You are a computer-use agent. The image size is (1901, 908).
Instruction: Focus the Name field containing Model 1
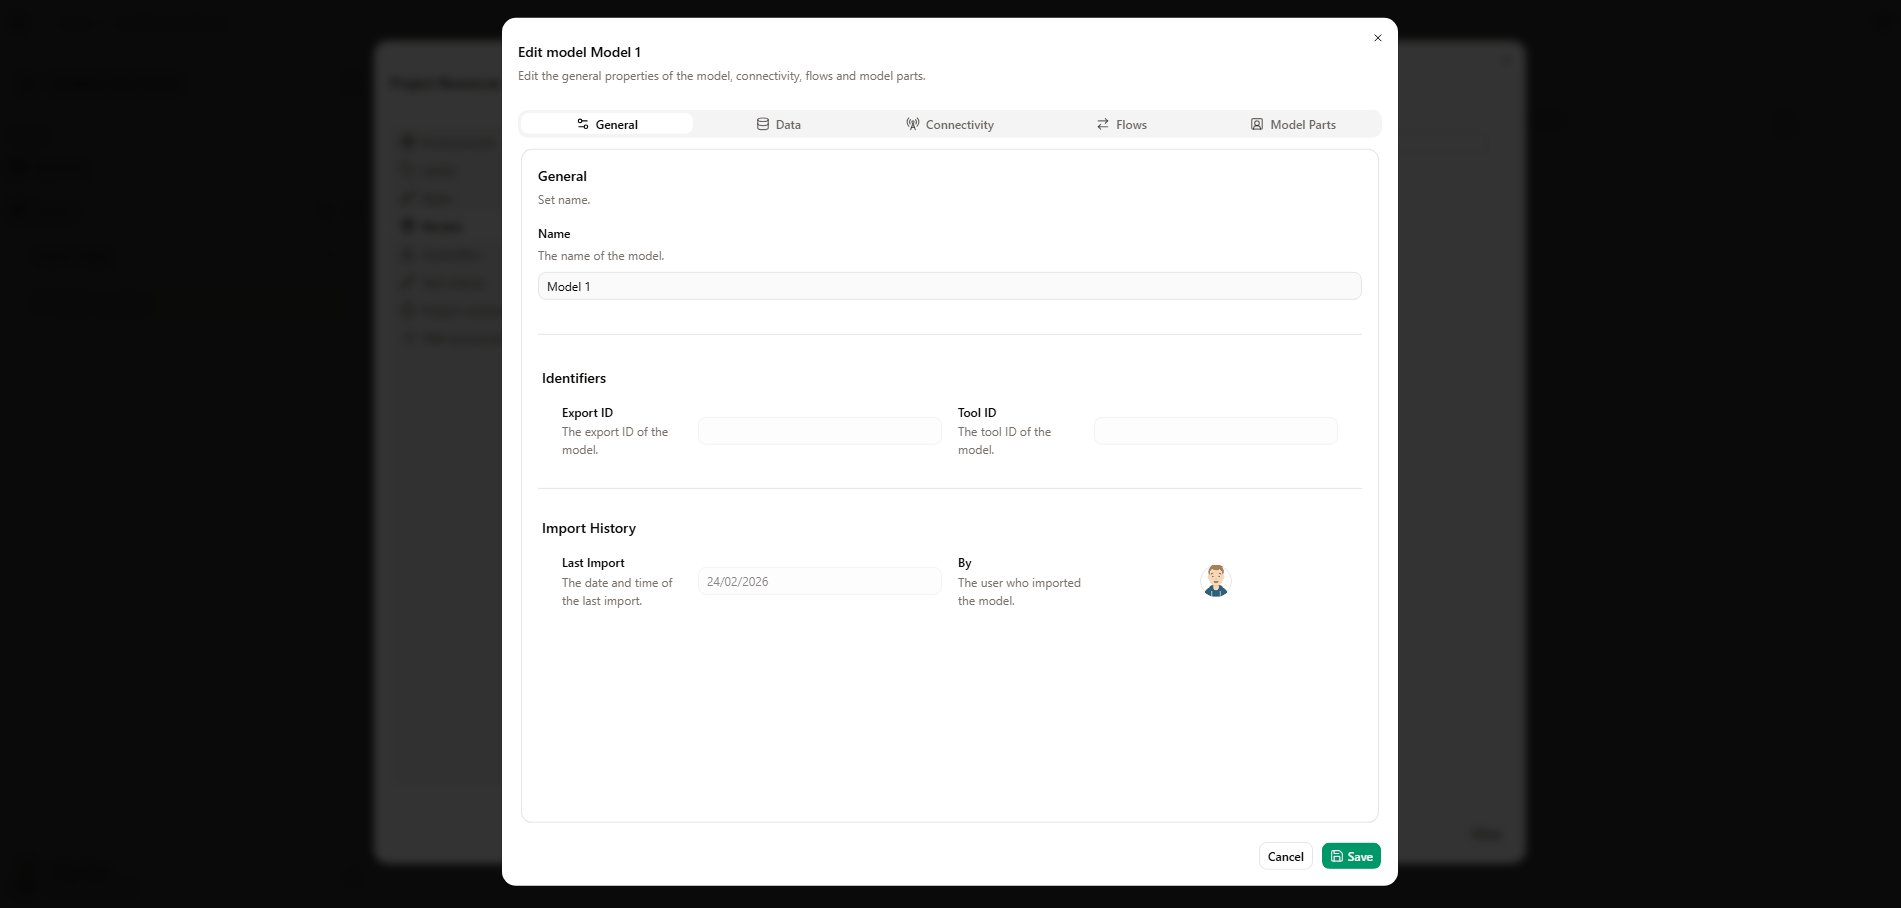tap(949, 286)
